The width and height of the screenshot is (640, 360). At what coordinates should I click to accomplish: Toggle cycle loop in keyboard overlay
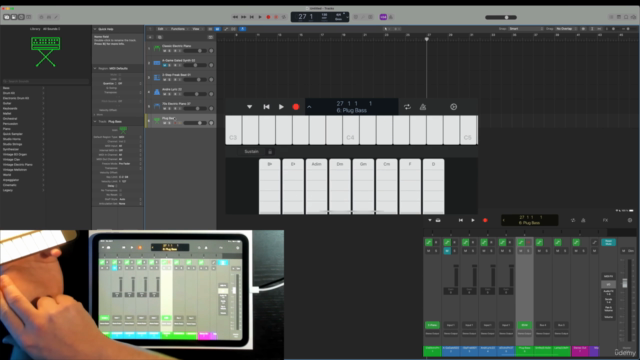click(x=407, y=107)
